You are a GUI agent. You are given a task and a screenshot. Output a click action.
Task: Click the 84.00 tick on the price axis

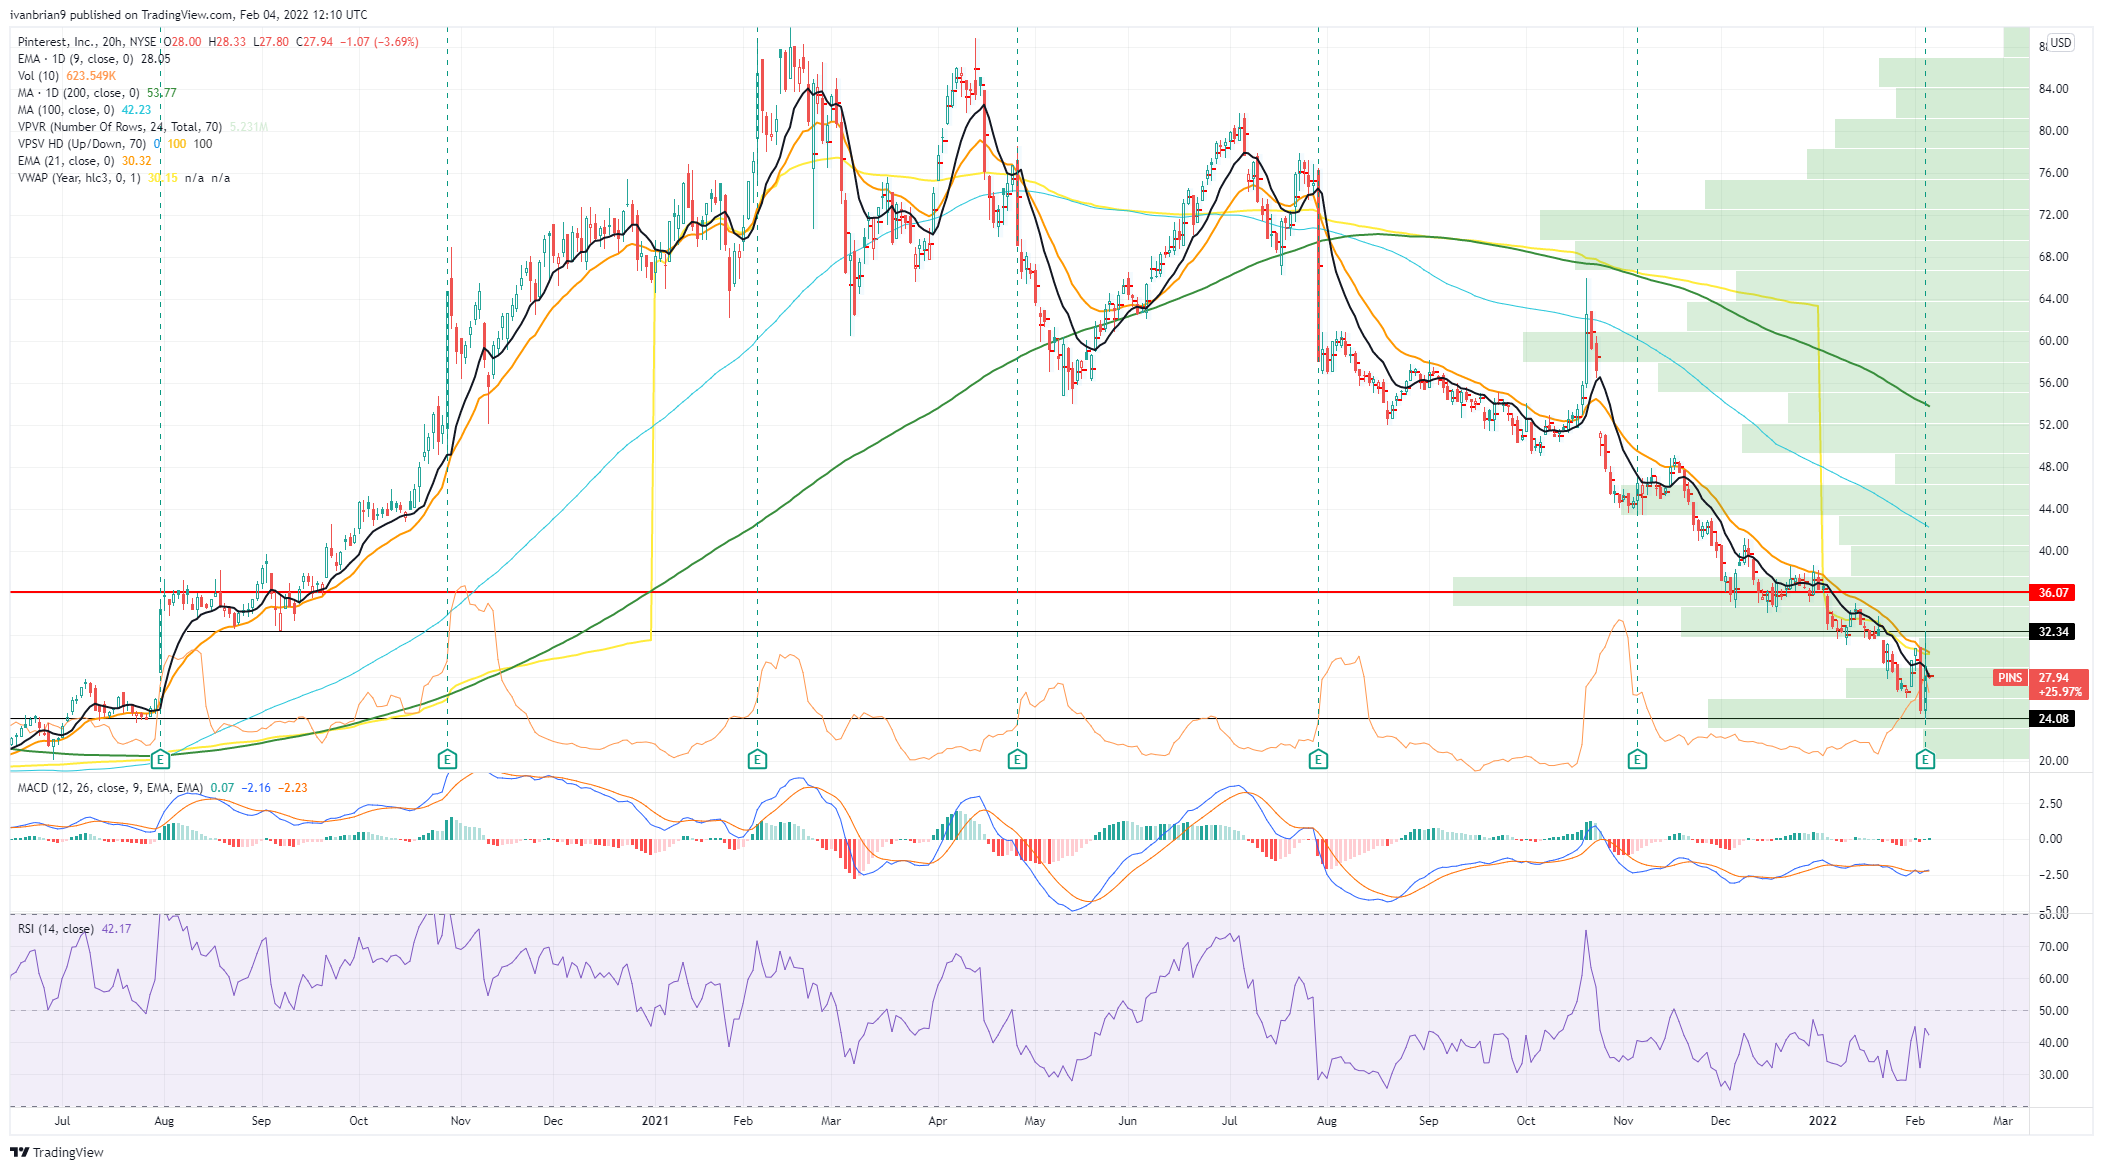pos(2054,89)
